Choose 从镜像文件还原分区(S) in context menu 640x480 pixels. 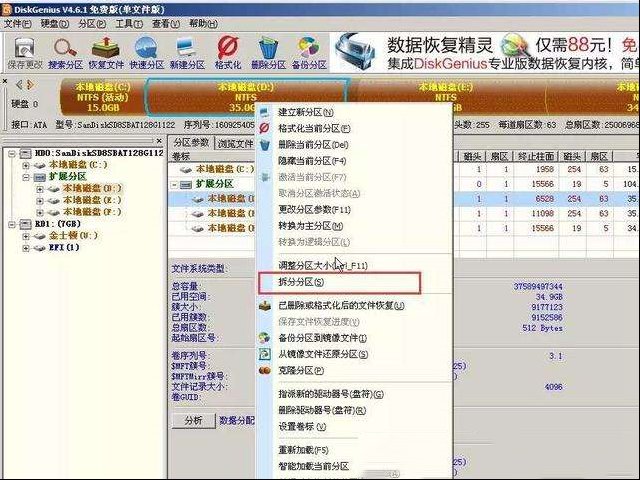323,354
